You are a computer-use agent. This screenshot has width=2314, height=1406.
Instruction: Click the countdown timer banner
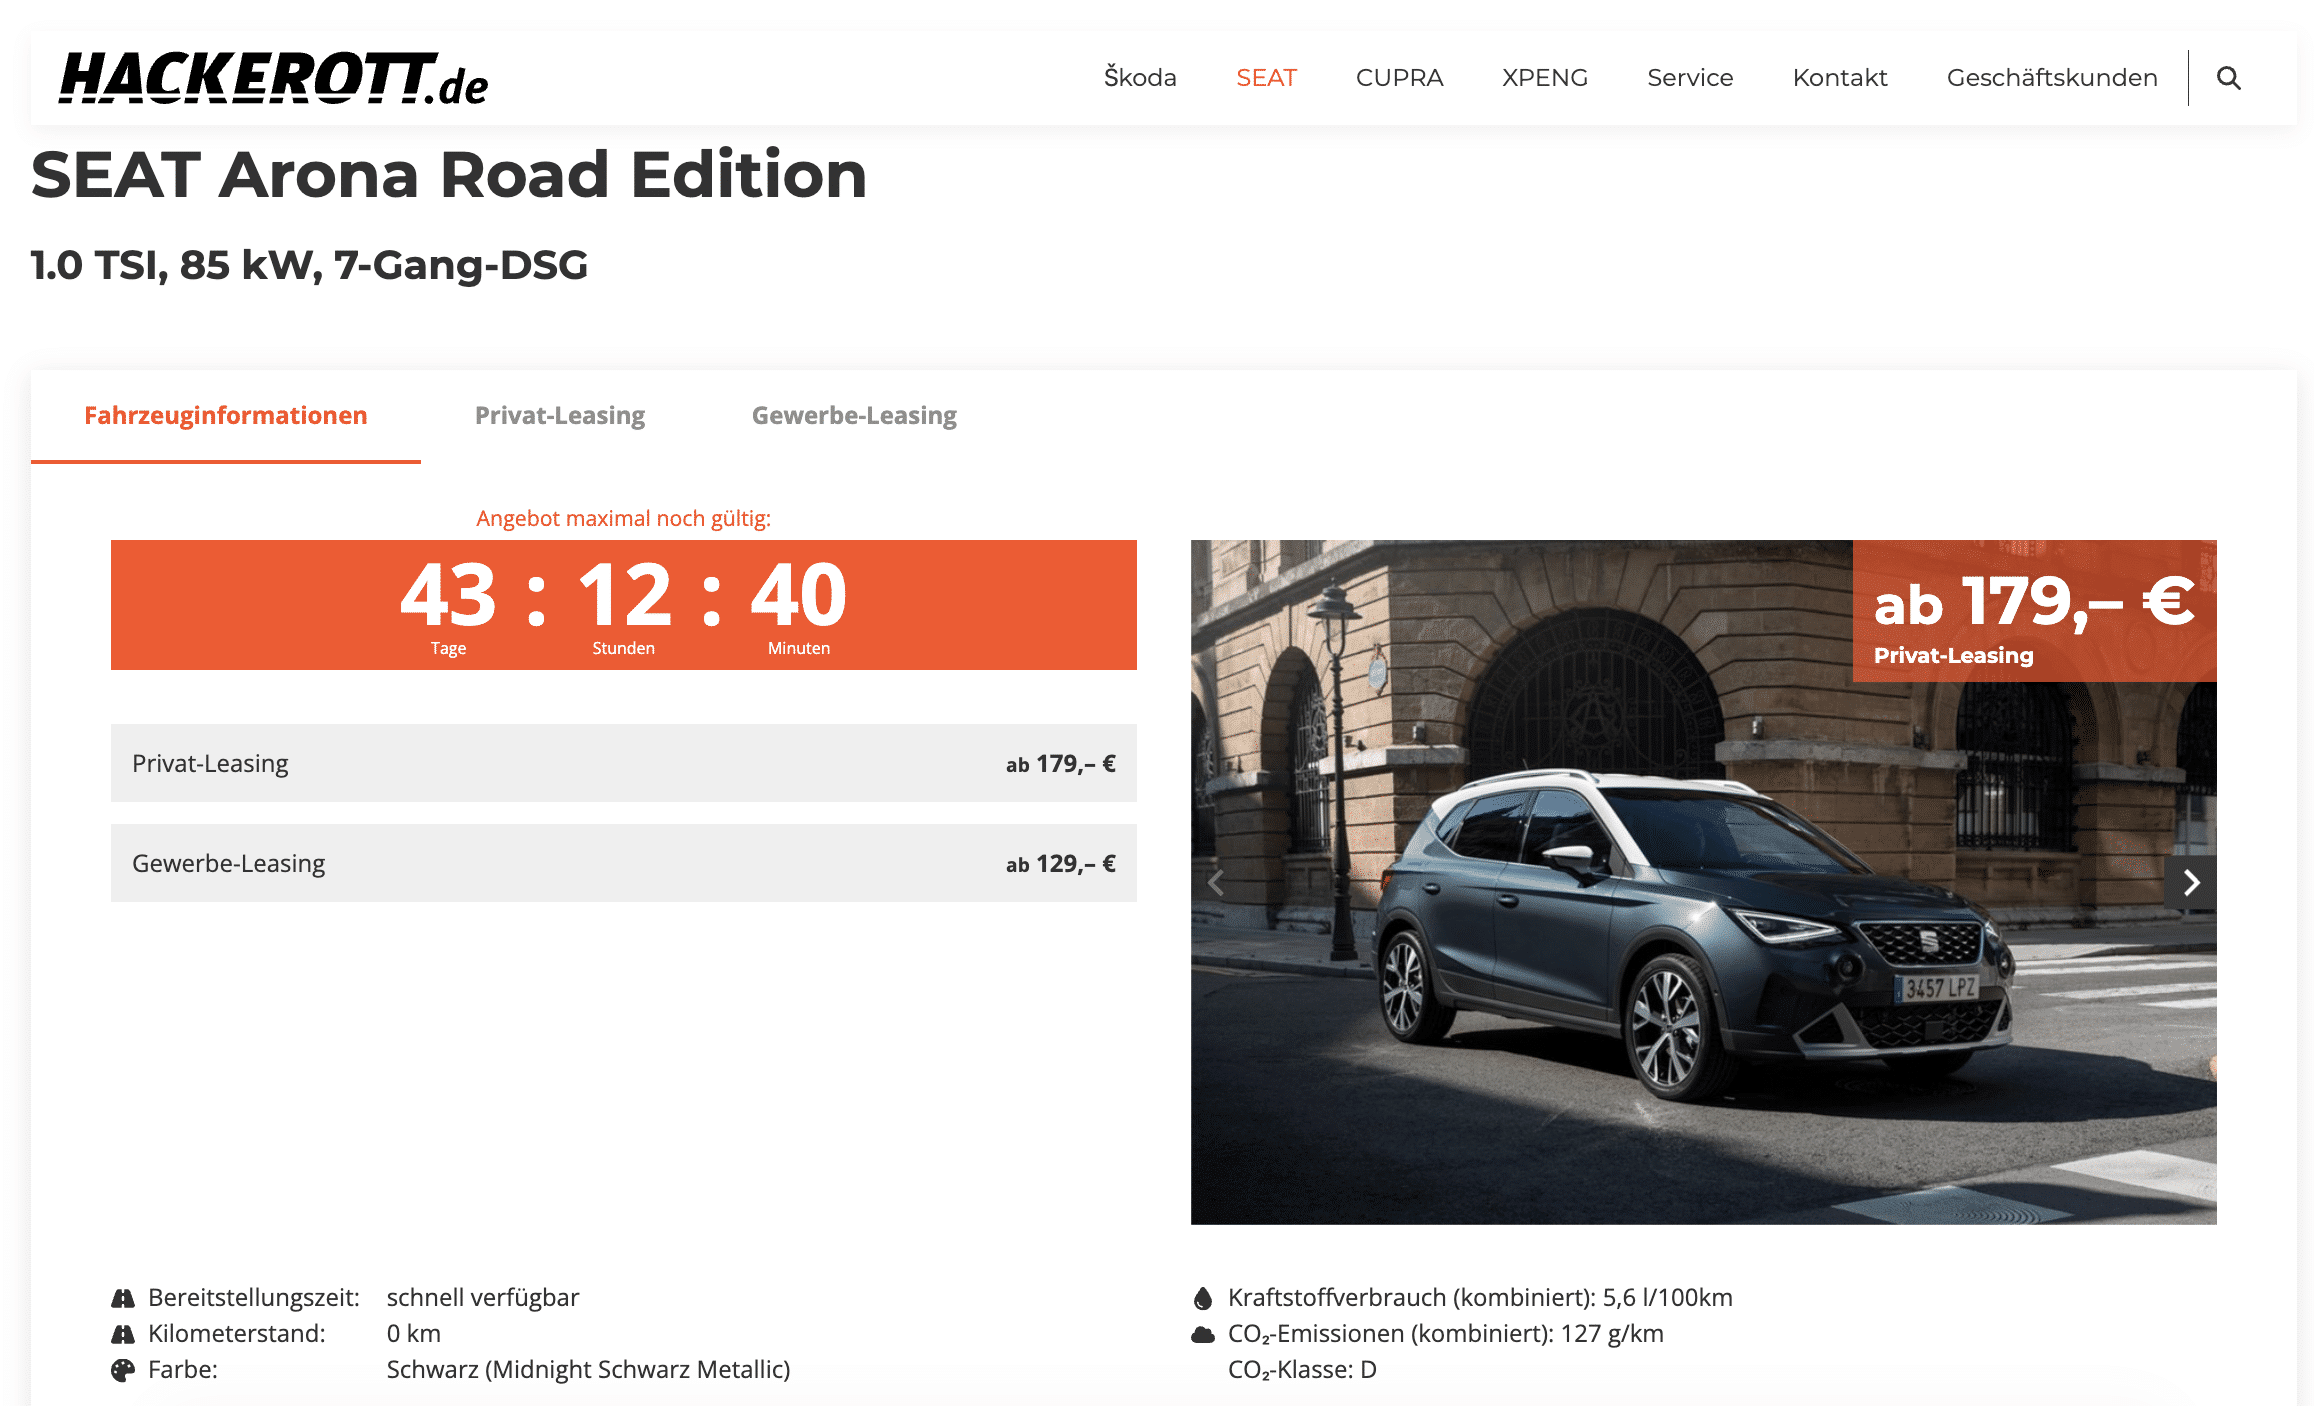[624, 605]
